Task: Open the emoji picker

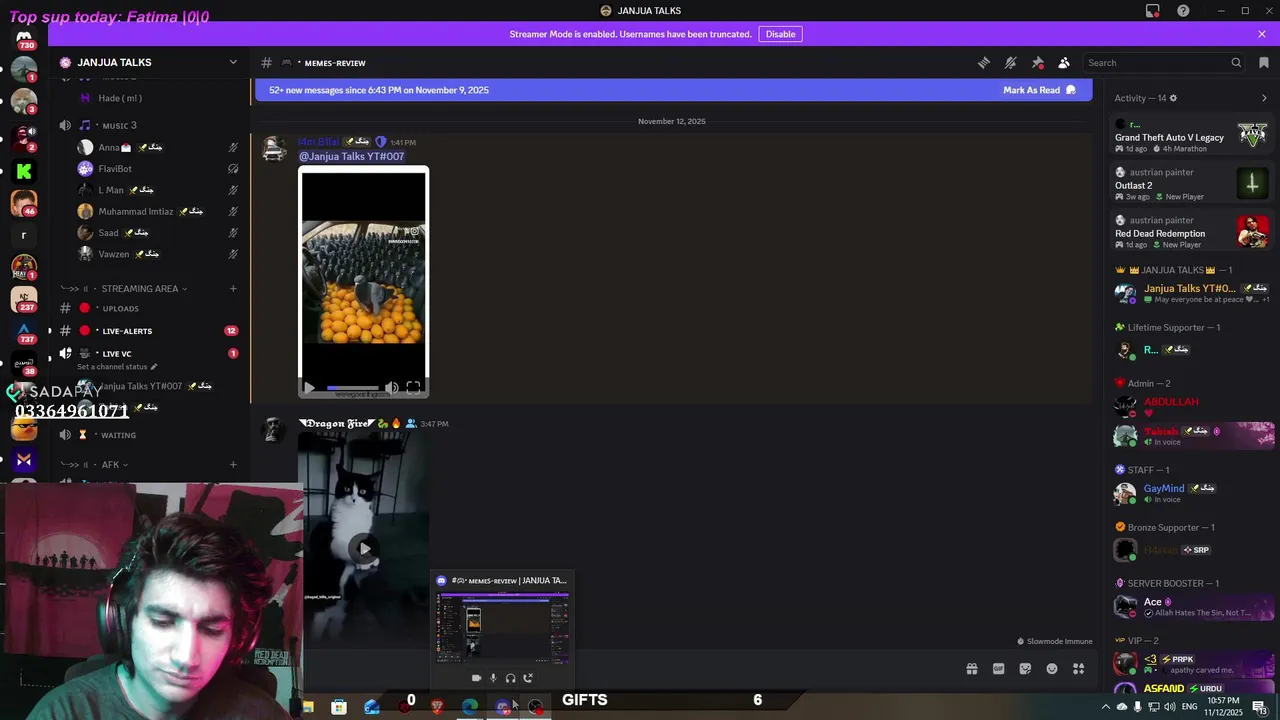Action: (x=1052, y=669)
